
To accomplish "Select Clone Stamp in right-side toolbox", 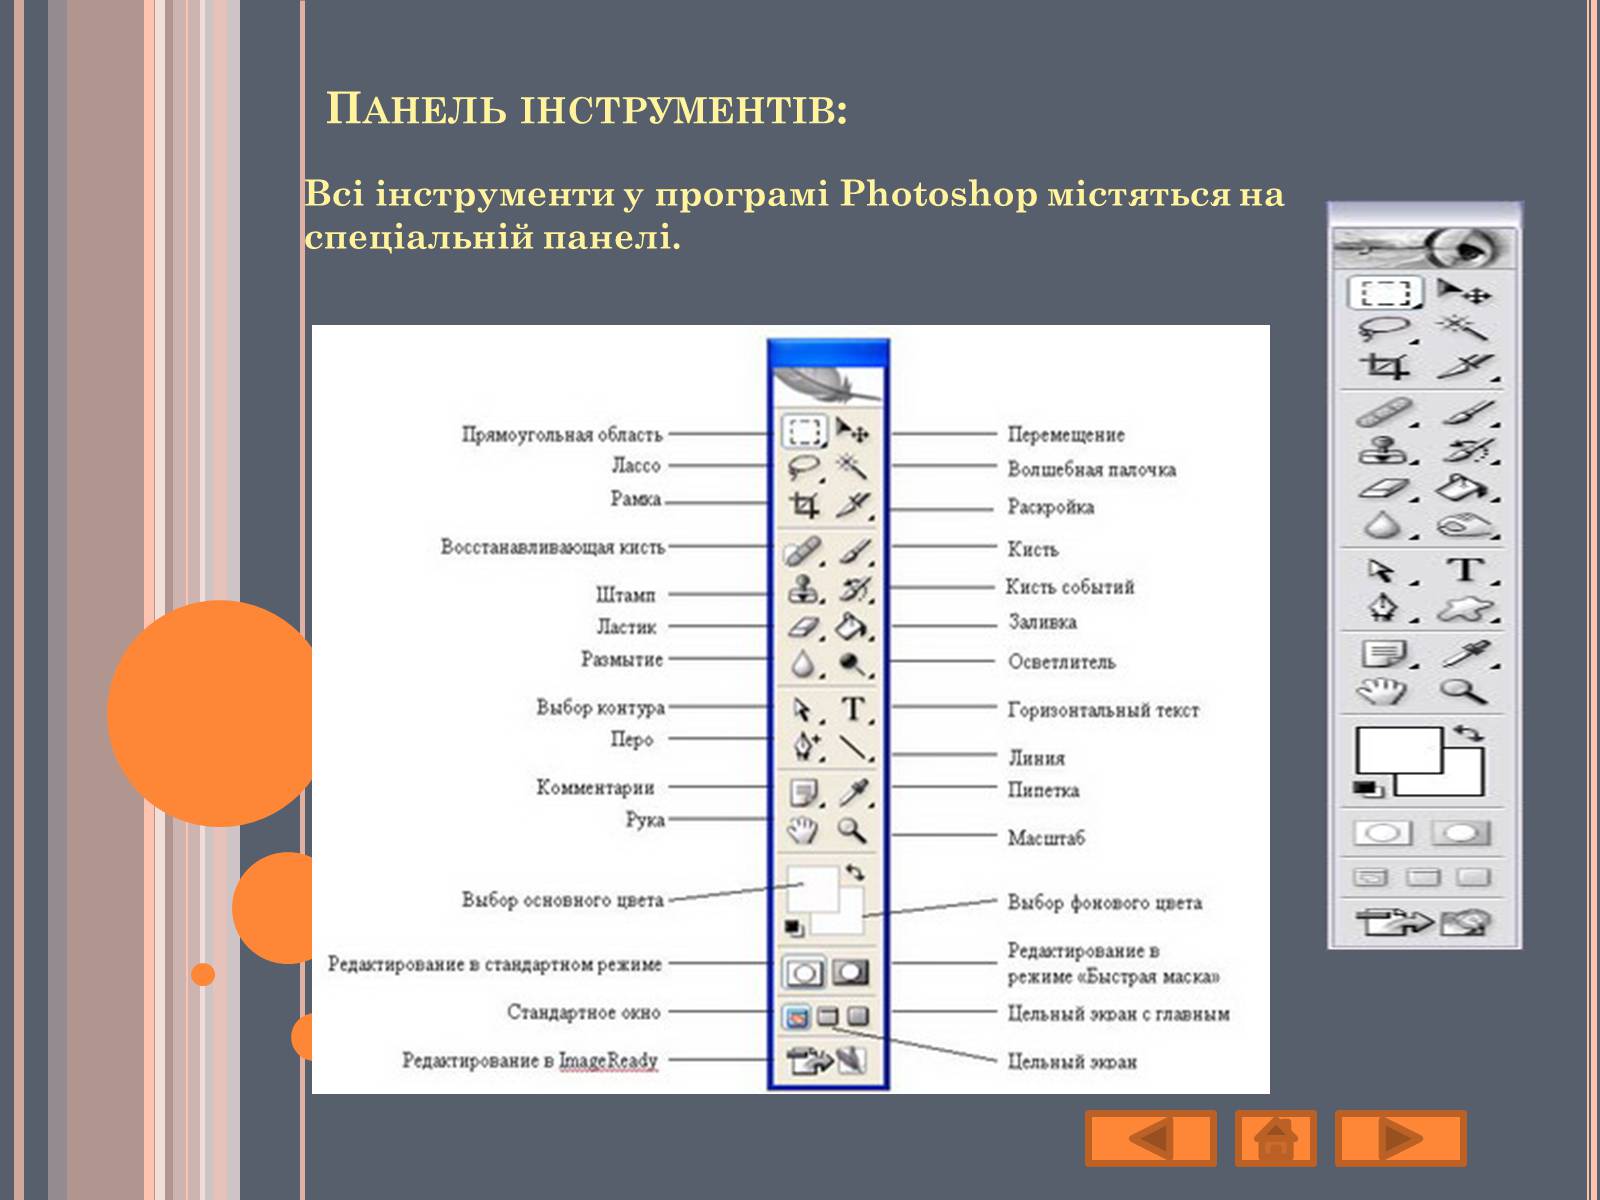I will point(1386,451).
